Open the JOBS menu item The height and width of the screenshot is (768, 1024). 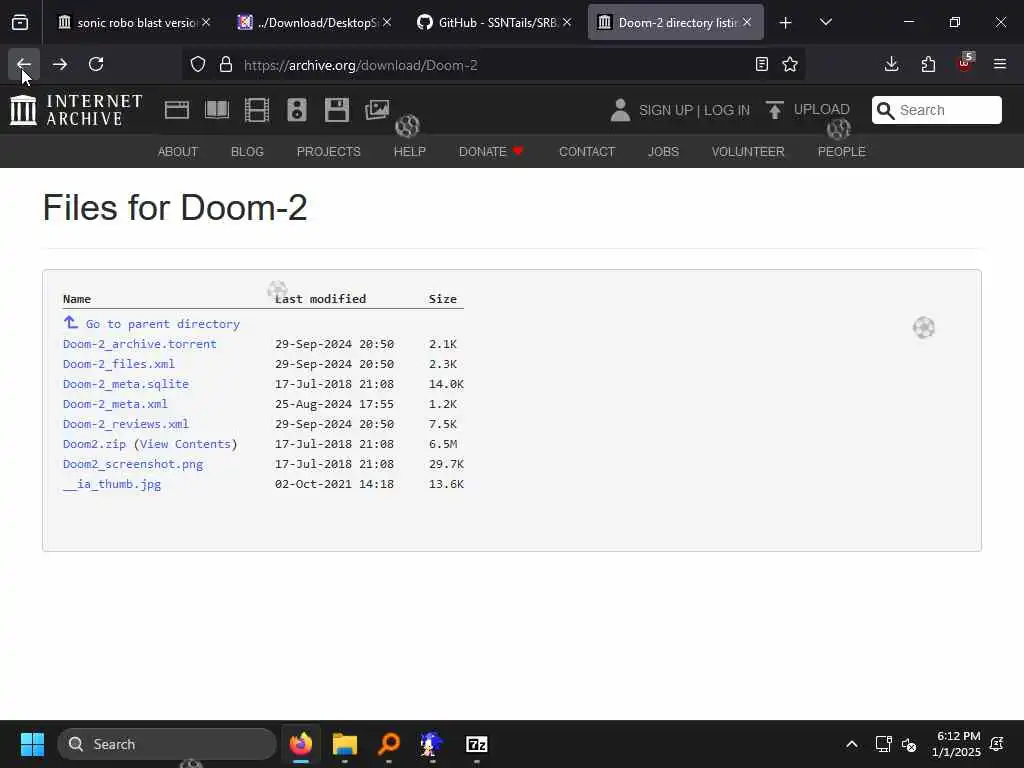coord(664,152)
